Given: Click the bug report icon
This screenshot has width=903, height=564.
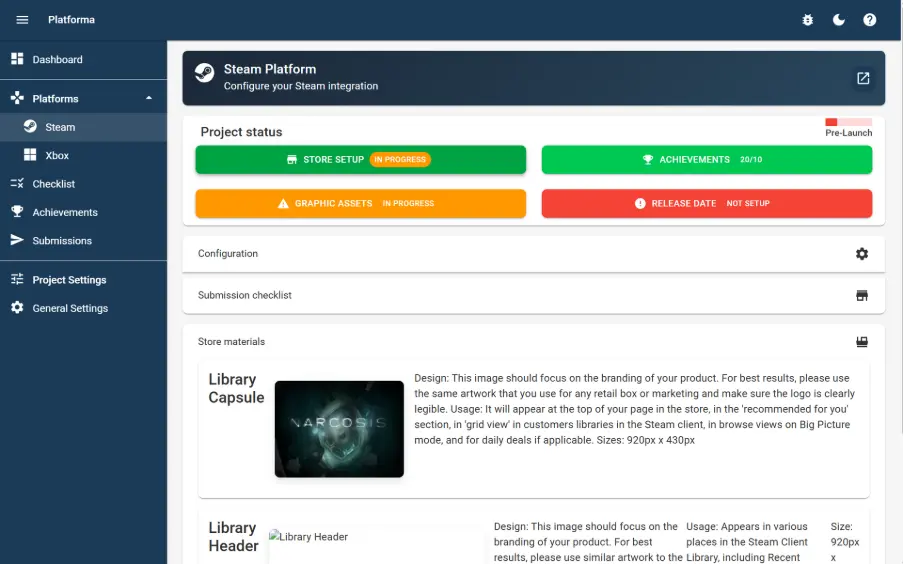Looking at the screenshot, I should point(808,20).
